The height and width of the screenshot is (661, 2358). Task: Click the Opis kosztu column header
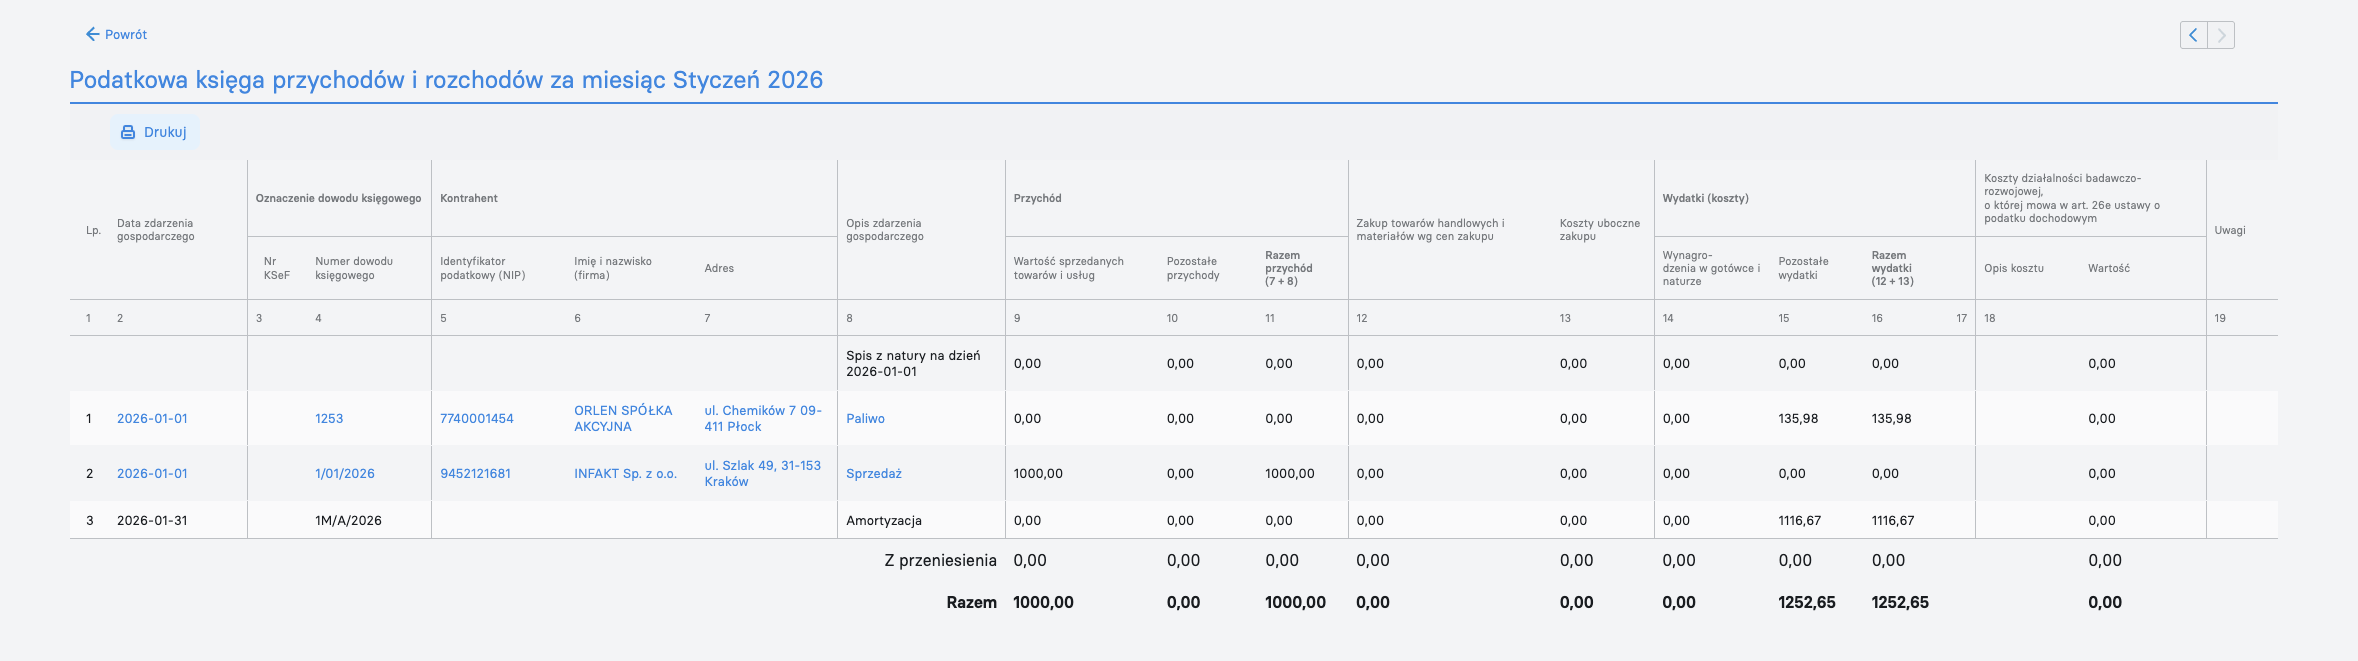click(x=2014, y=268)
